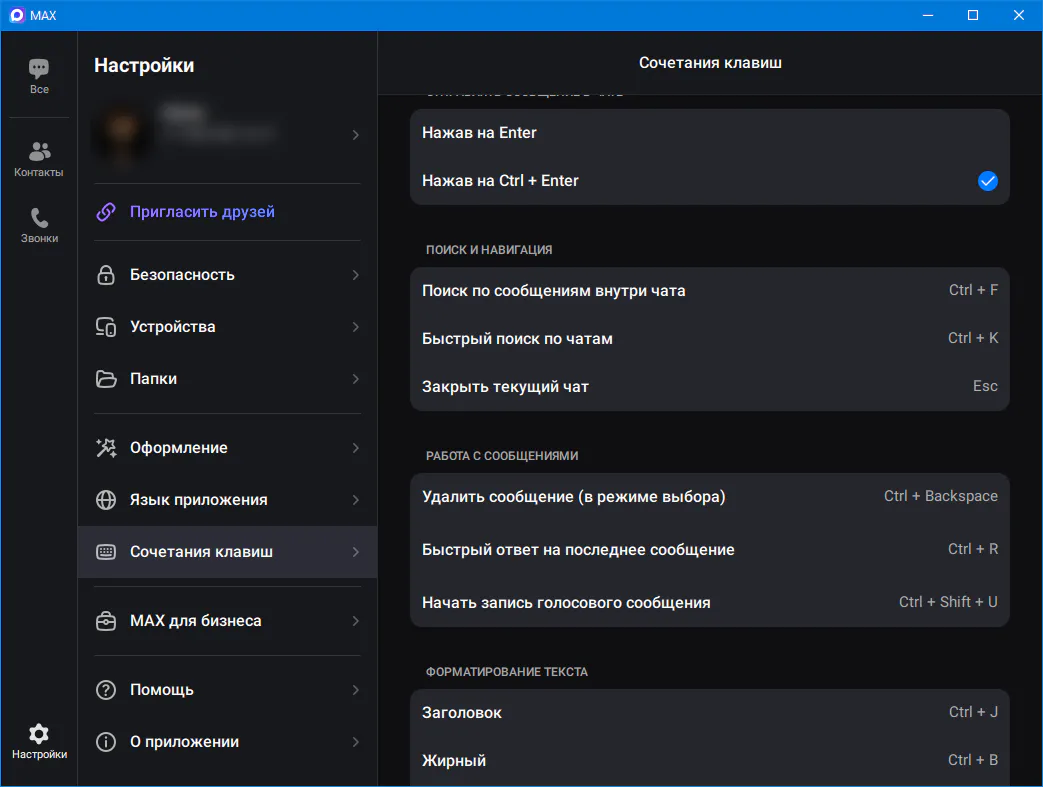Click the Оформление magic wand icon
This screenshot has height=787, width=1043.
pyautogui.click(x=106, y=448)
